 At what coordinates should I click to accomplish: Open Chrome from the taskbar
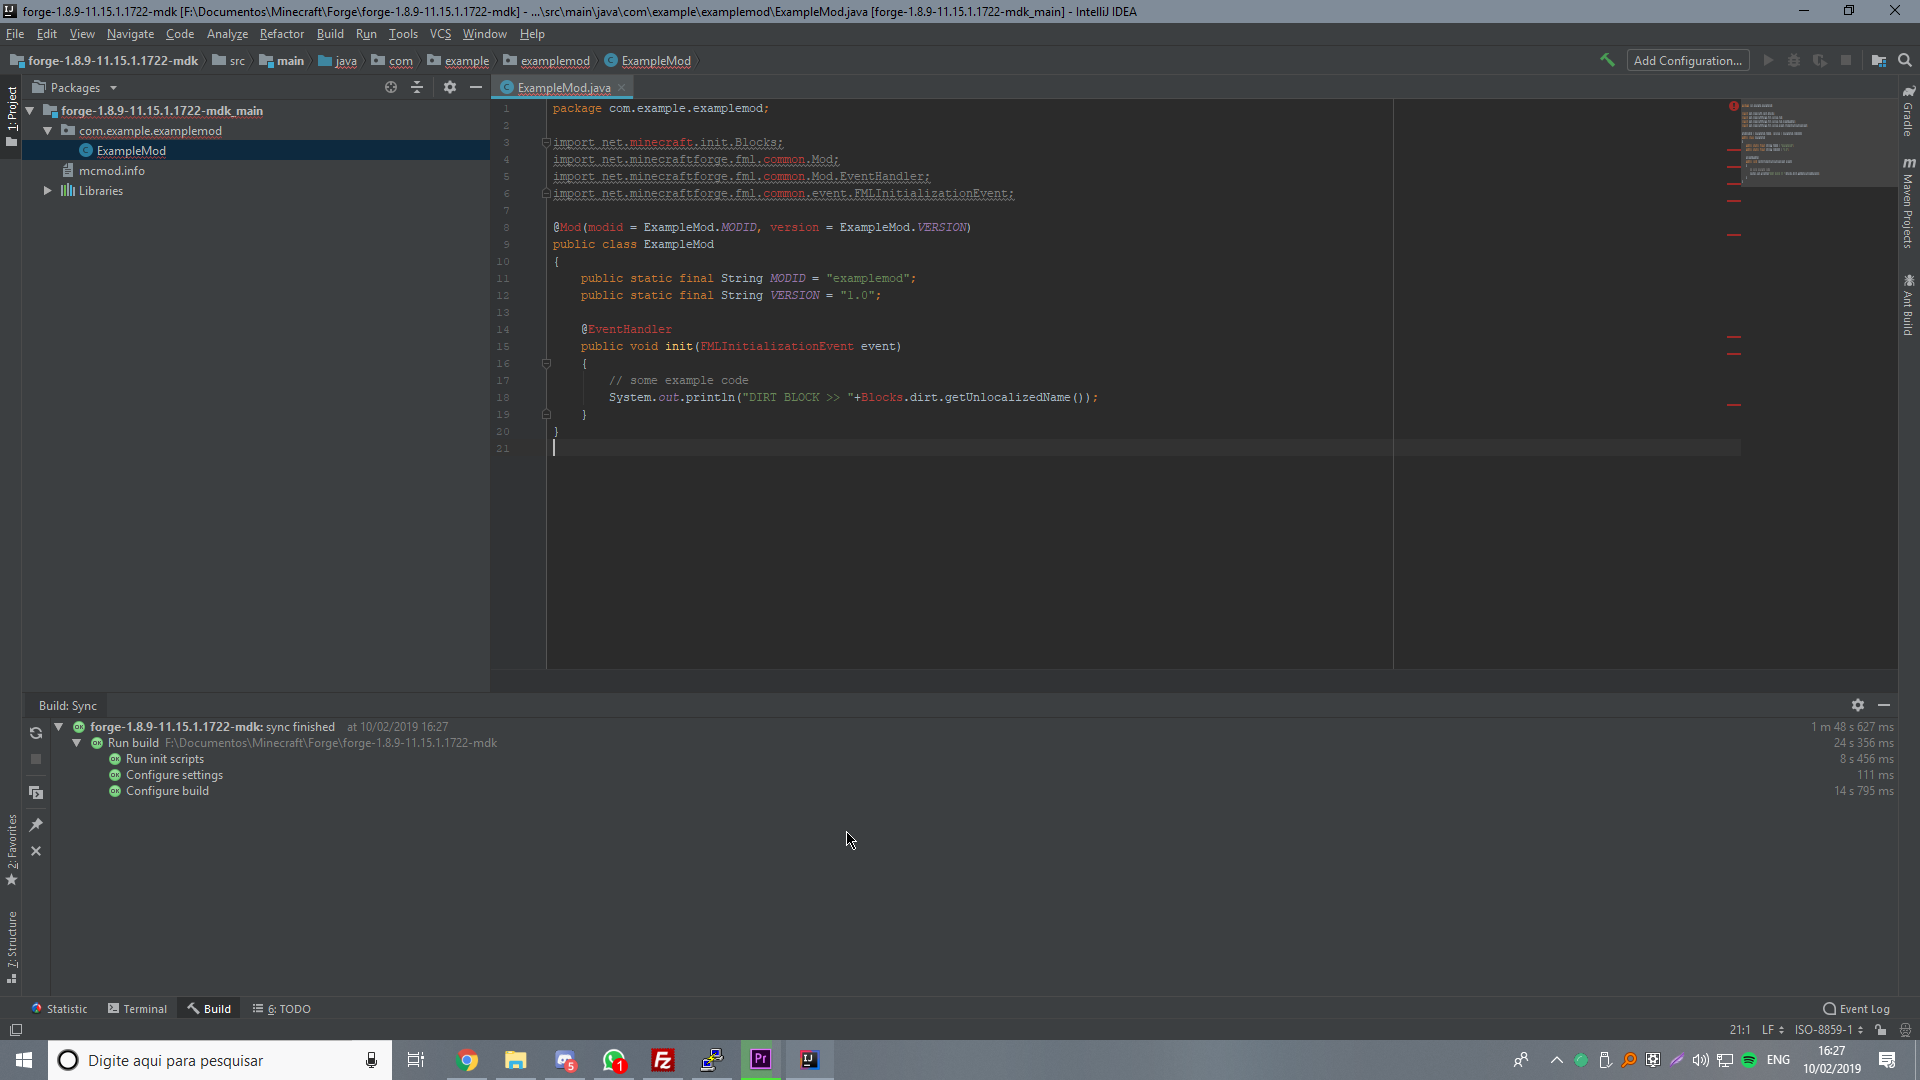point(467,1060)
